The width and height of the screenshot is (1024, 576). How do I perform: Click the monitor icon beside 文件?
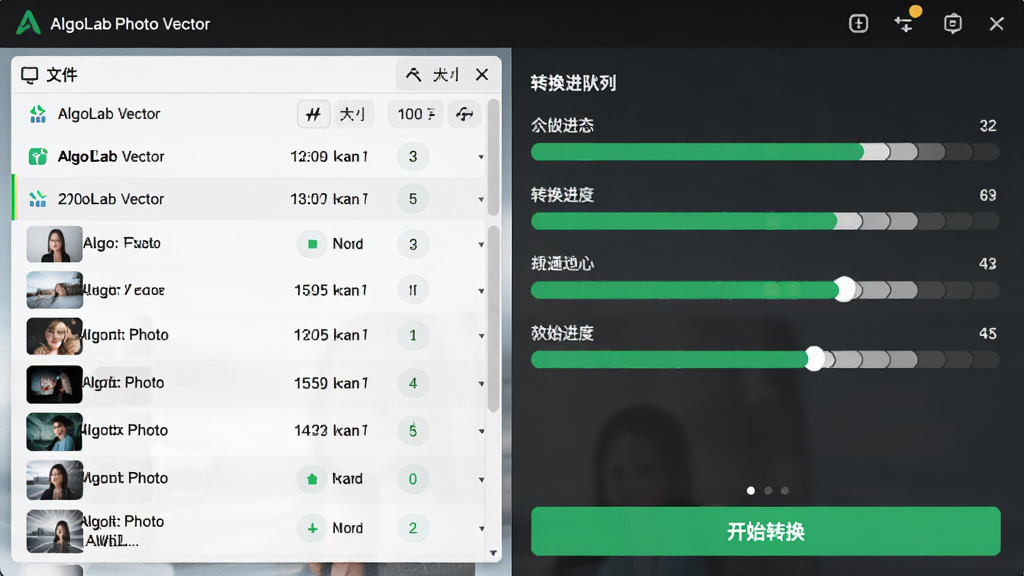click(29, 75)
